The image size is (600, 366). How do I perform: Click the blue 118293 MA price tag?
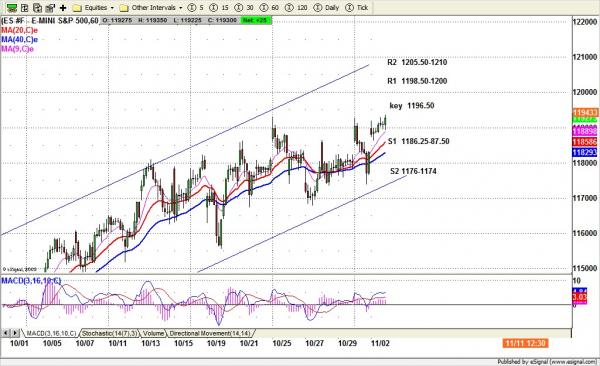pyautogui.click(x=585, y=152)
